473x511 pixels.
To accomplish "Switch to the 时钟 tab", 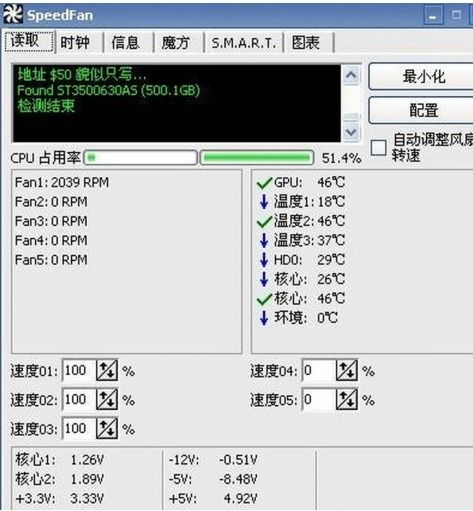I will click(75, 43).
